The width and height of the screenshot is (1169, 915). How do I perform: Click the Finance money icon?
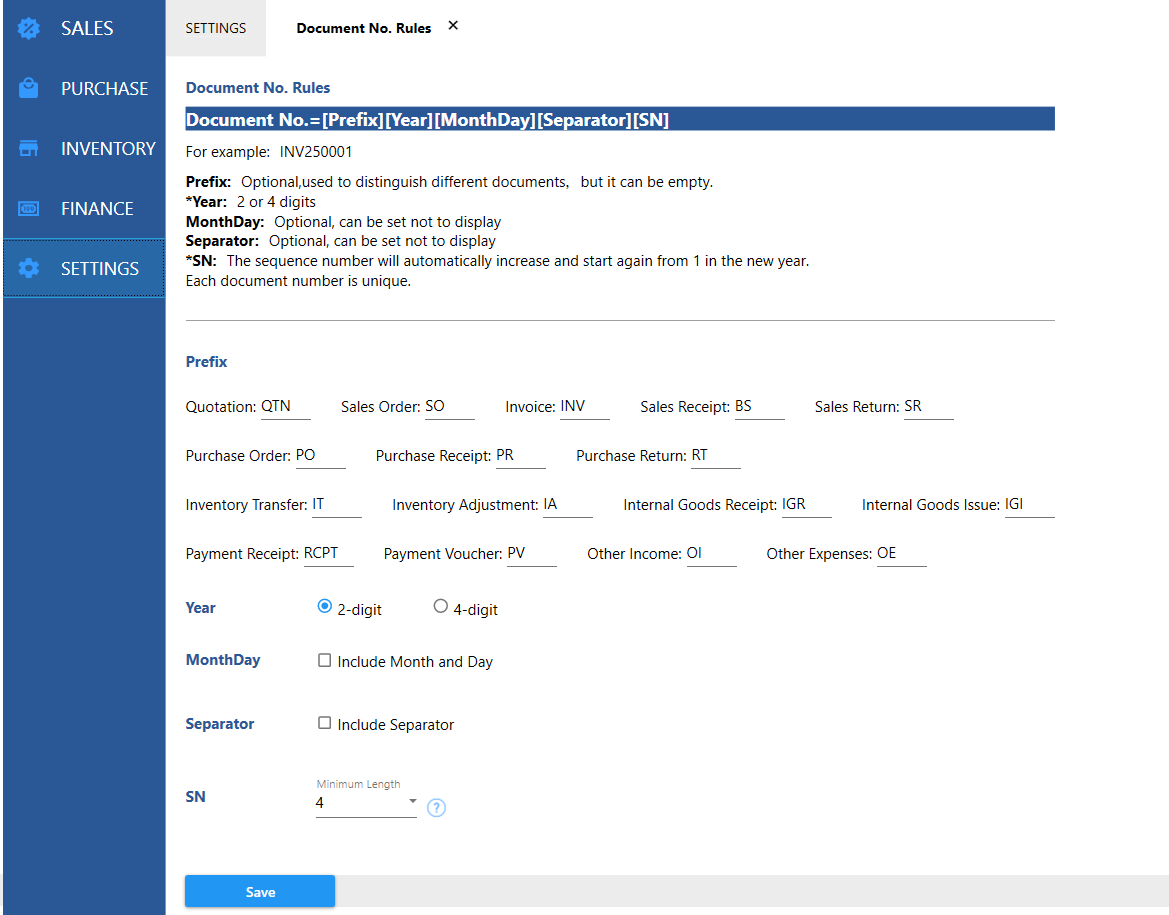point(29,209)
